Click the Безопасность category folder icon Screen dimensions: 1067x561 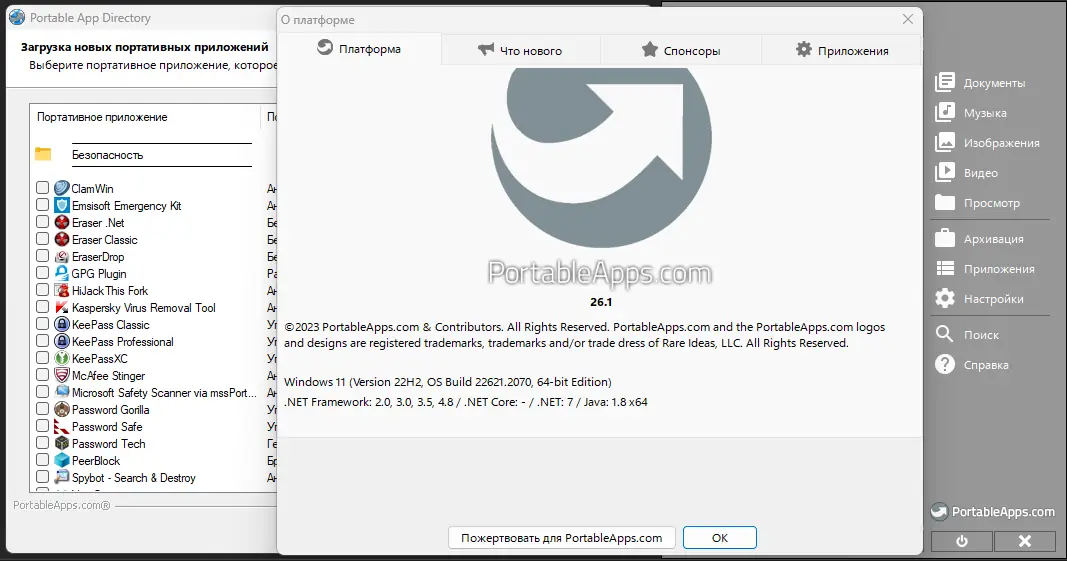(x=43, y=155)
